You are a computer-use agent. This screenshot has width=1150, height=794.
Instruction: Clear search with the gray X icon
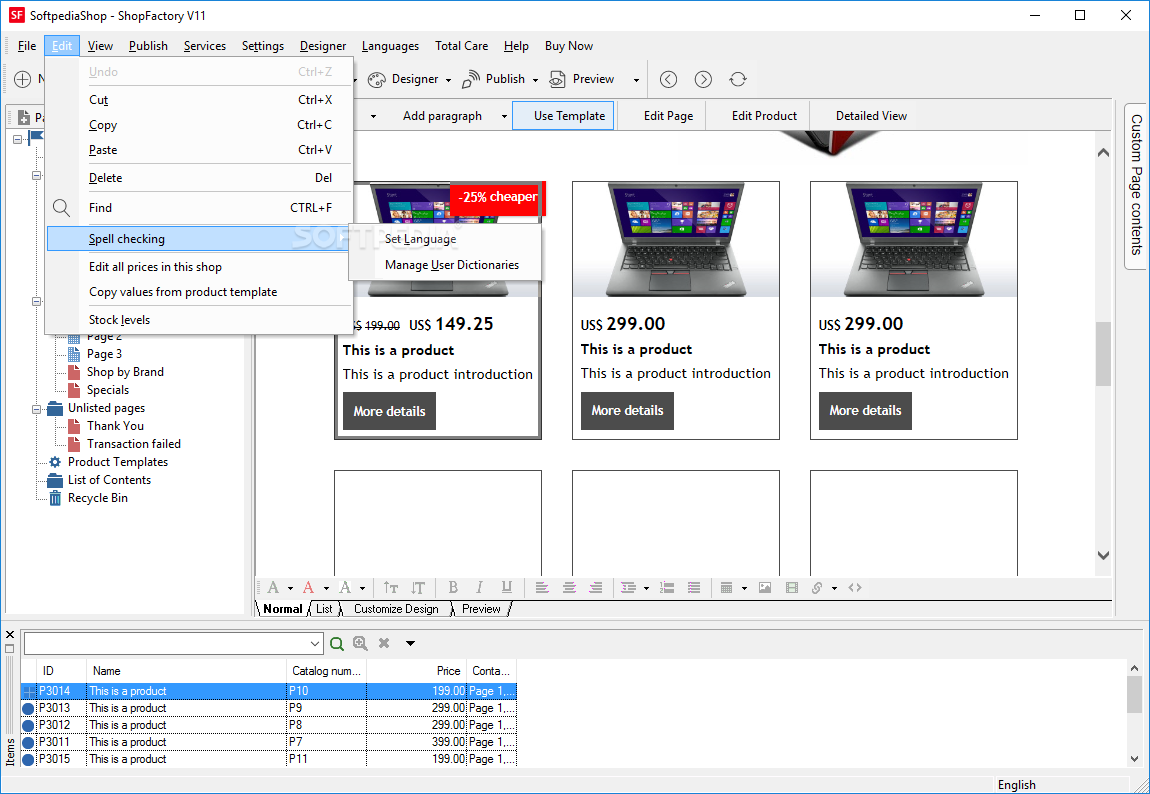(x=384, y=643)
